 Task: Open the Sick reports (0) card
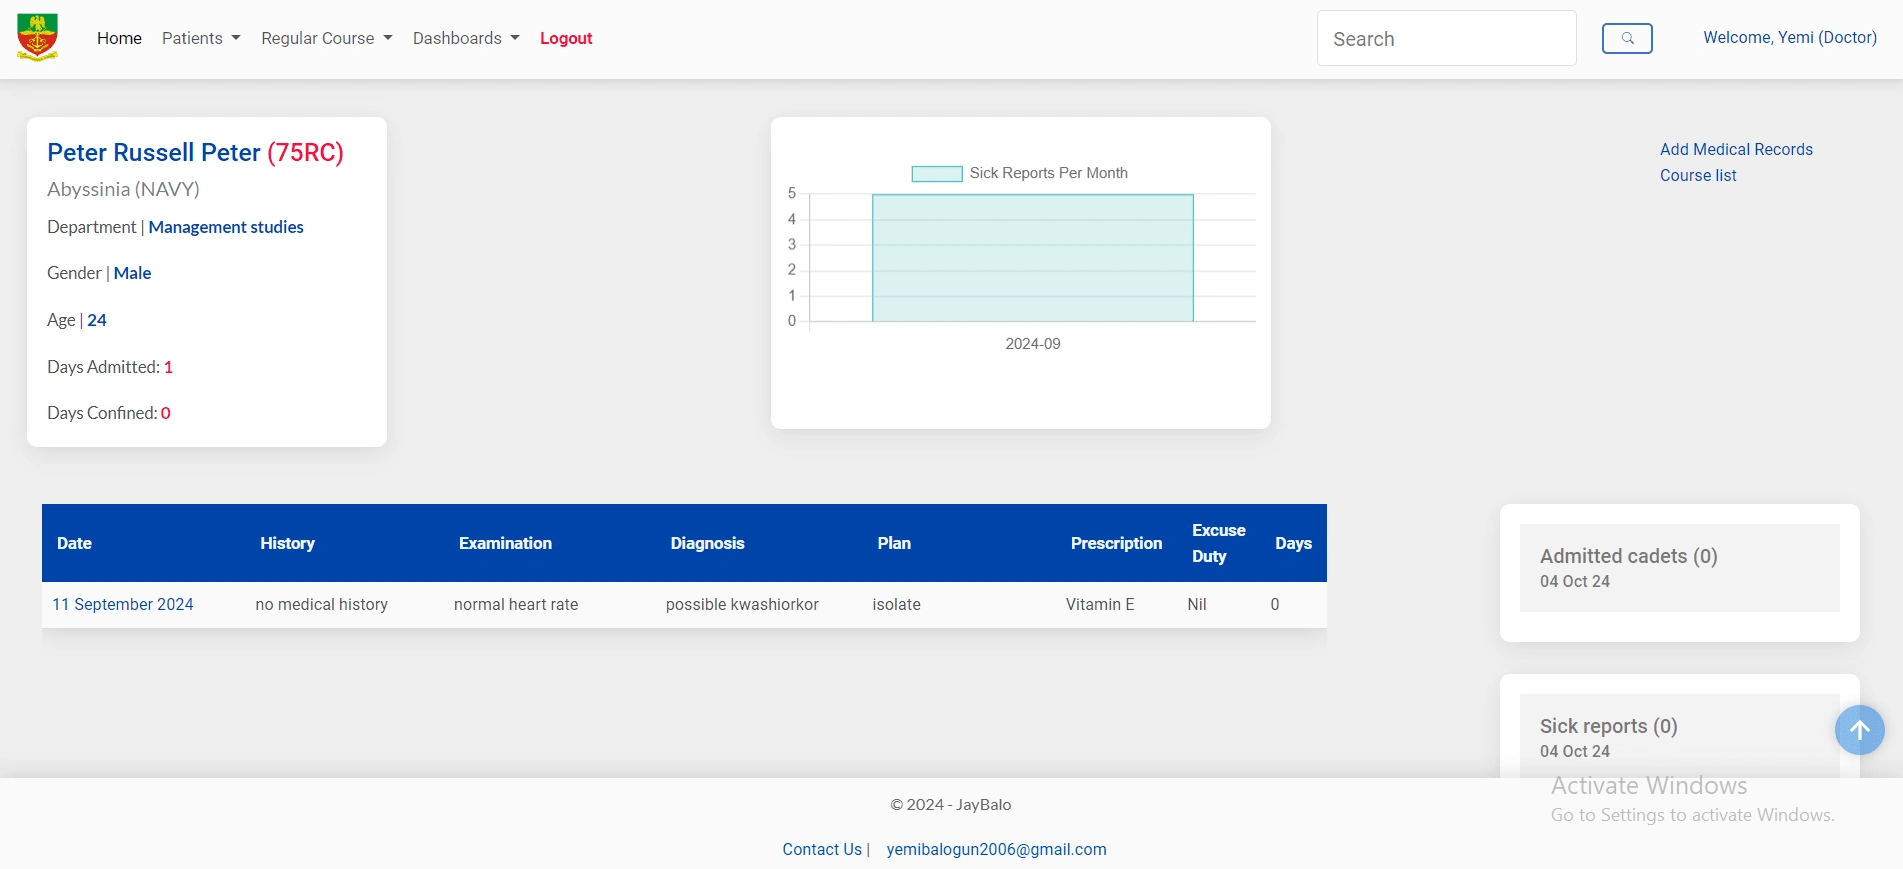pyautogui.click(x=1680, y=736)
